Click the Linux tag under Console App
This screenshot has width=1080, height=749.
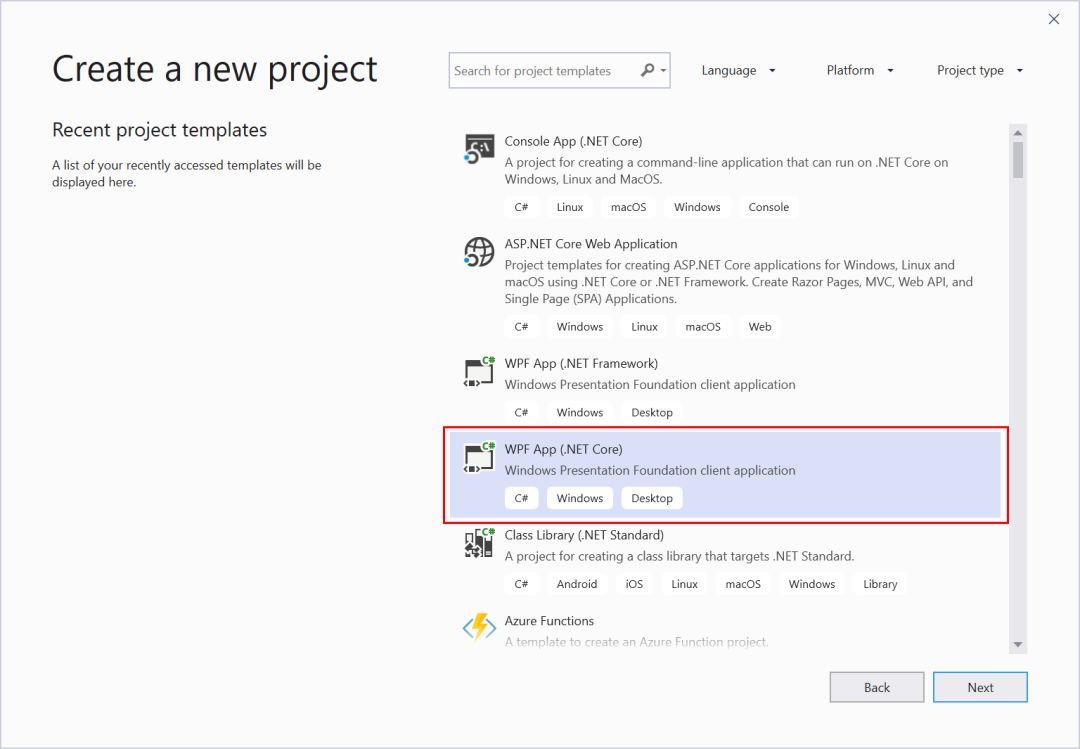click(x=570, y=207)
